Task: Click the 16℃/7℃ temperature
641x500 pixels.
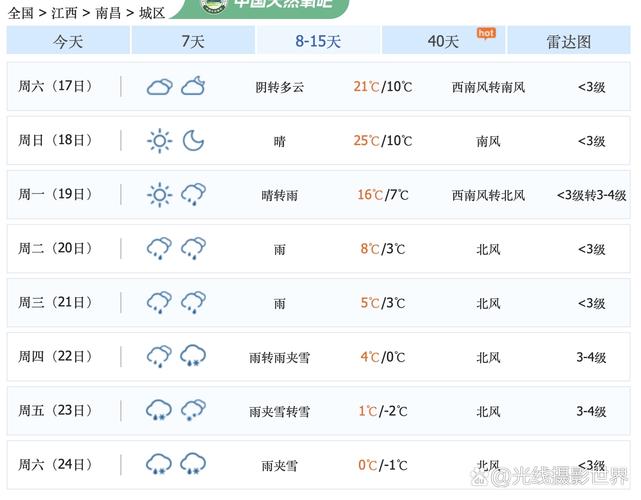Action: coord(383,195)
